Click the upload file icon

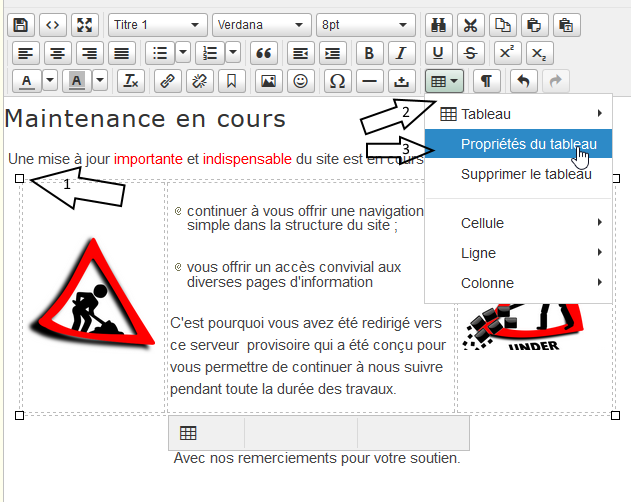click(x=401, y=81)
